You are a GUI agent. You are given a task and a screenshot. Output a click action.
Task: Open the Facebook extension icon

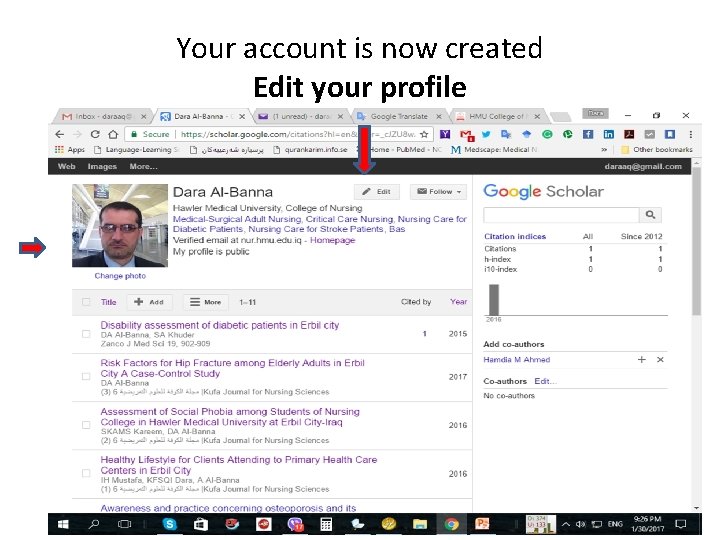pyautogui.click(x=588, y=134)
